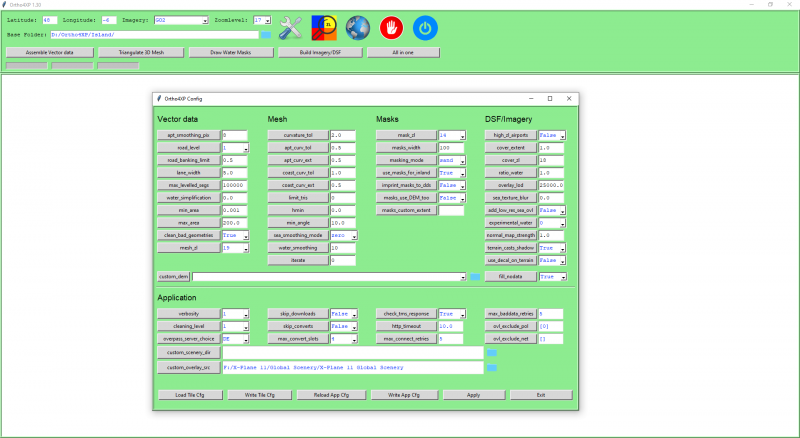Screen dimensions: 800x438
Task: Open the fill_nodata dropdown
Action: tap(563, 277)
